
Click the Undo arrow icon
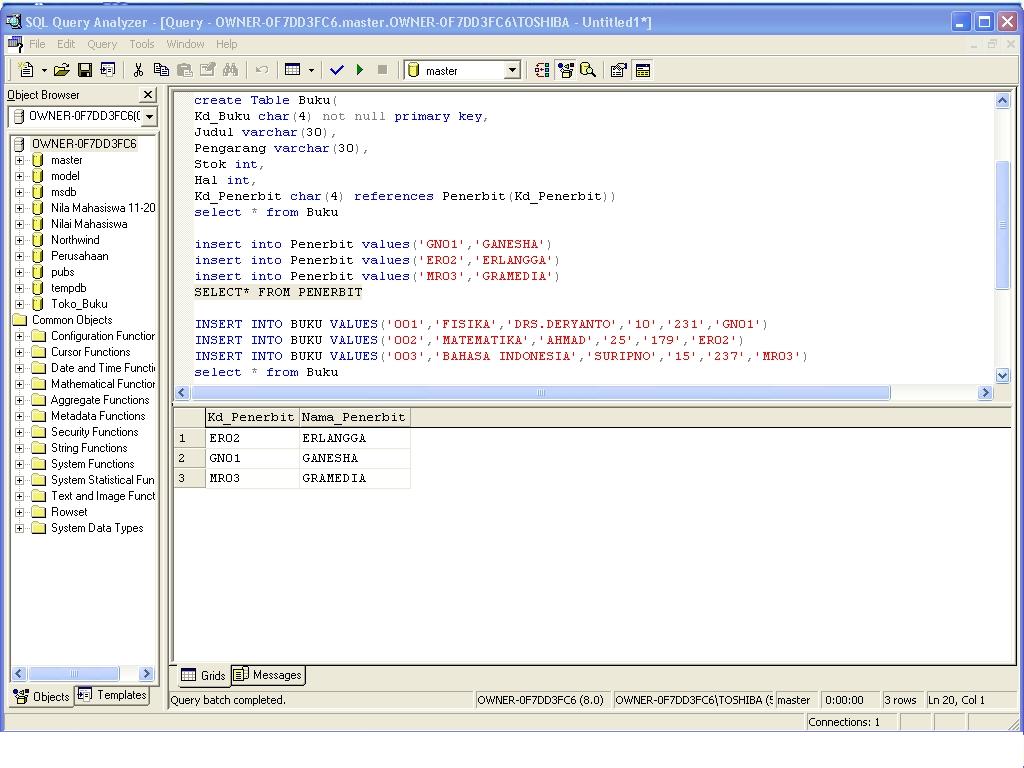[262, 70]
